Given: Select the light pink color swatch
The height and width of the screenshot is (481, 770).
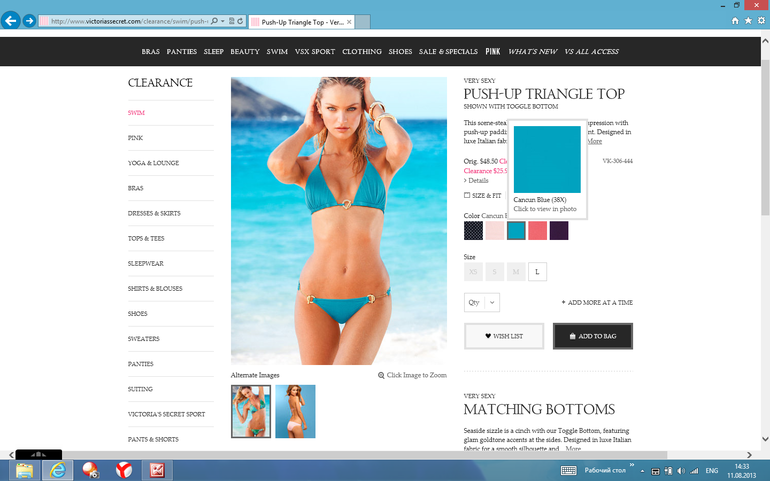Looking at the screenshot, I should click(x=495, y=230).
